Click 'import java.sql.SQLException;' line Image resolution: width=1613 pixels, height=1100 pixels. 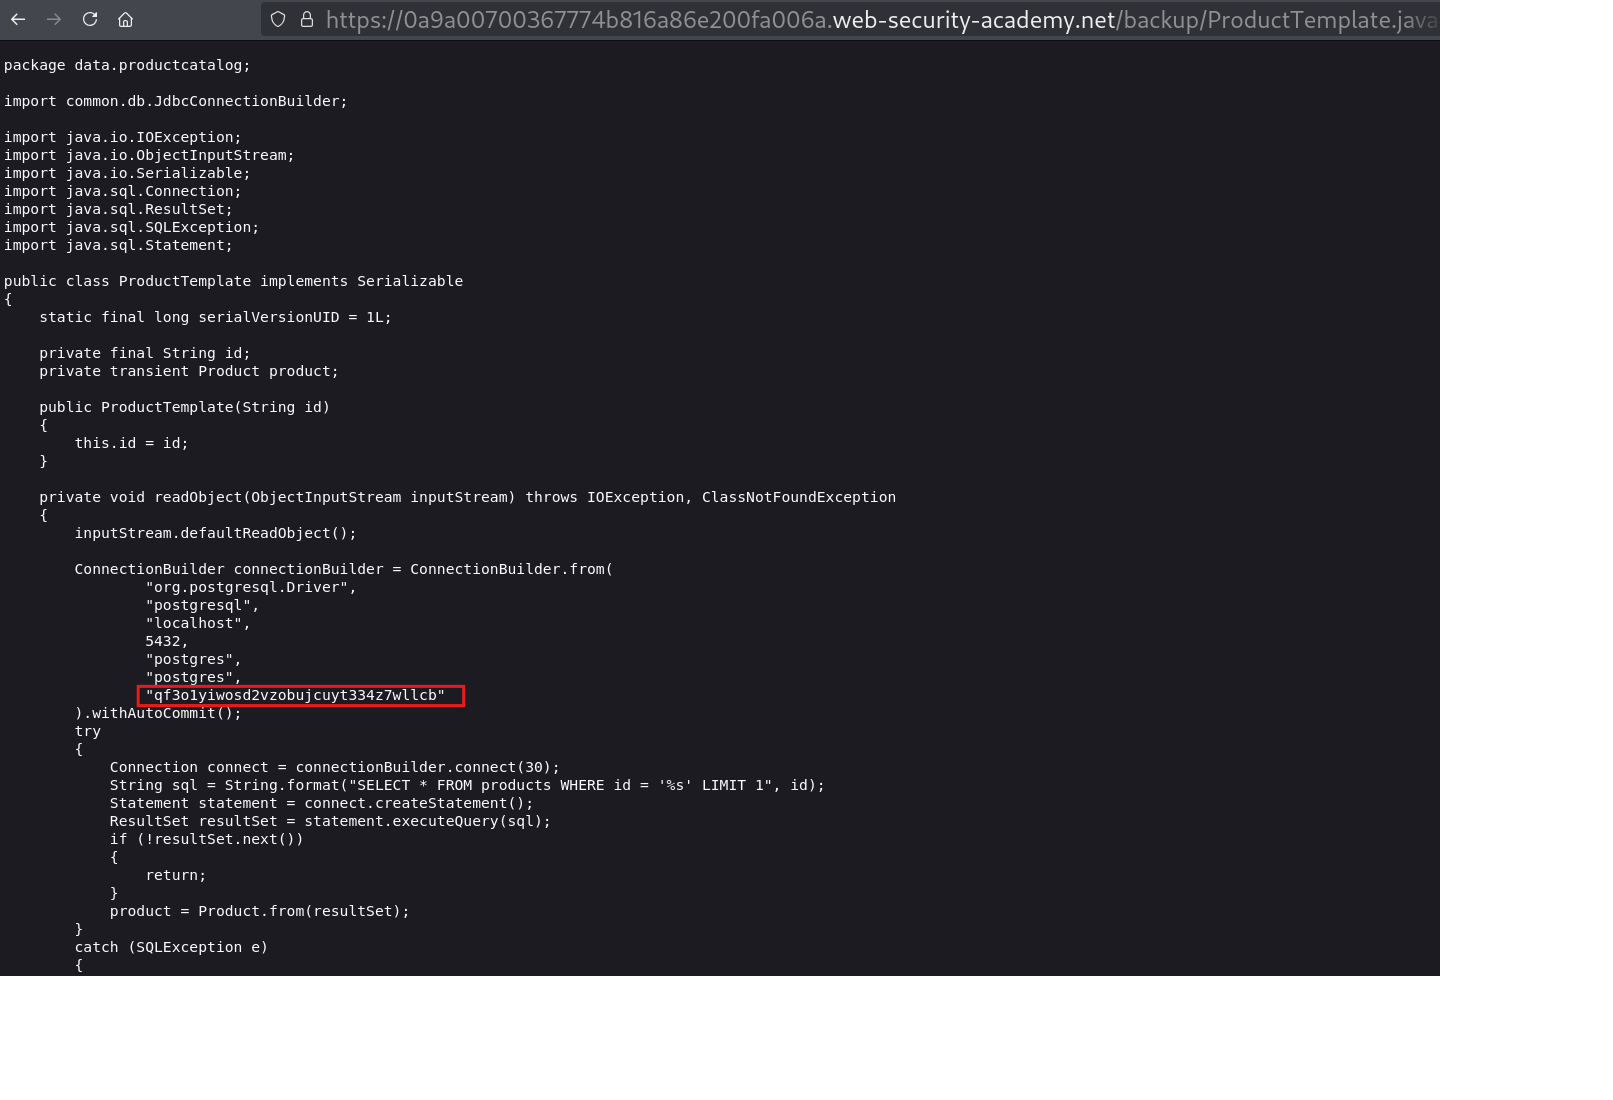coord(131,227)
